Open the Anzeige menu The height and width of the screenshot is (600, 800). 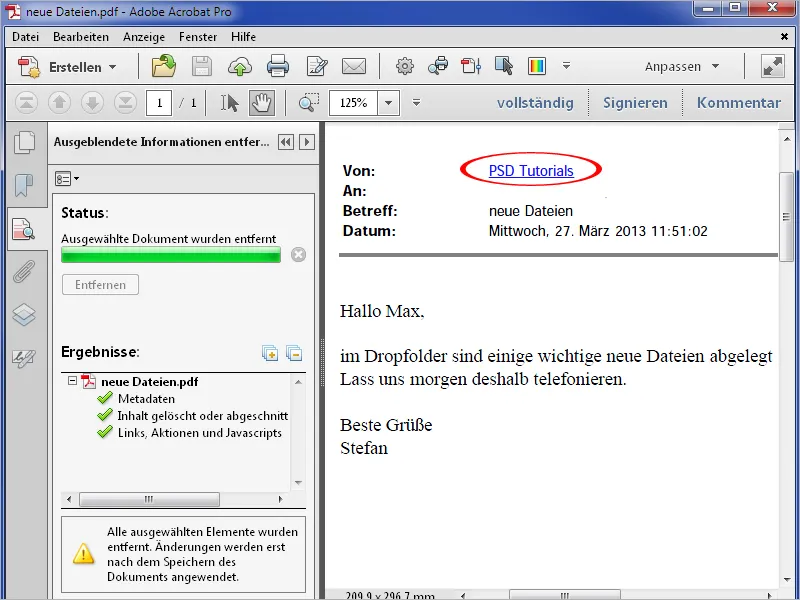pos(144,37)
